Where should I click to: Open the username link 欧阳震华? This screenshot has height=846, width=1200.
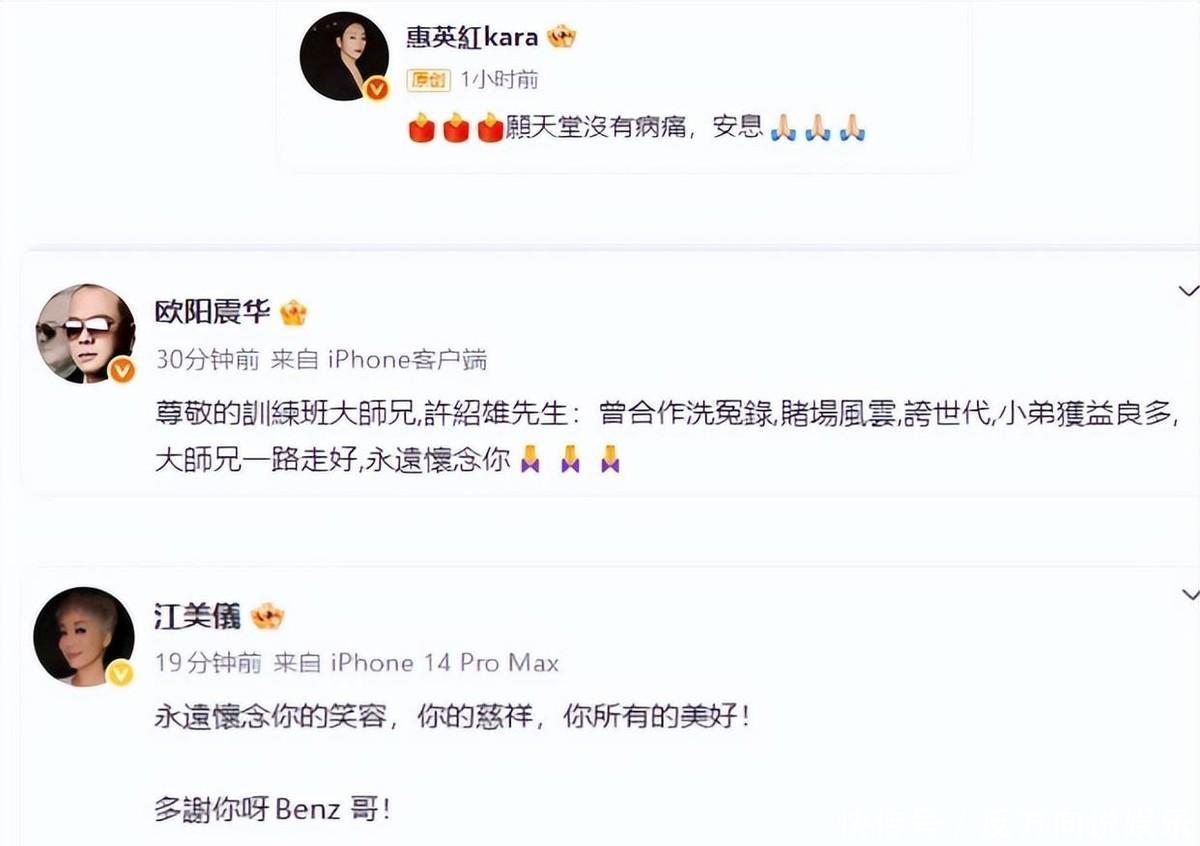point(212,312)
